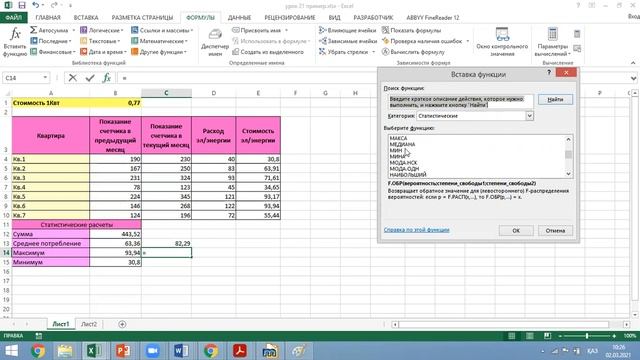Select МОДА.НСК in the function list

coord(403,162)
